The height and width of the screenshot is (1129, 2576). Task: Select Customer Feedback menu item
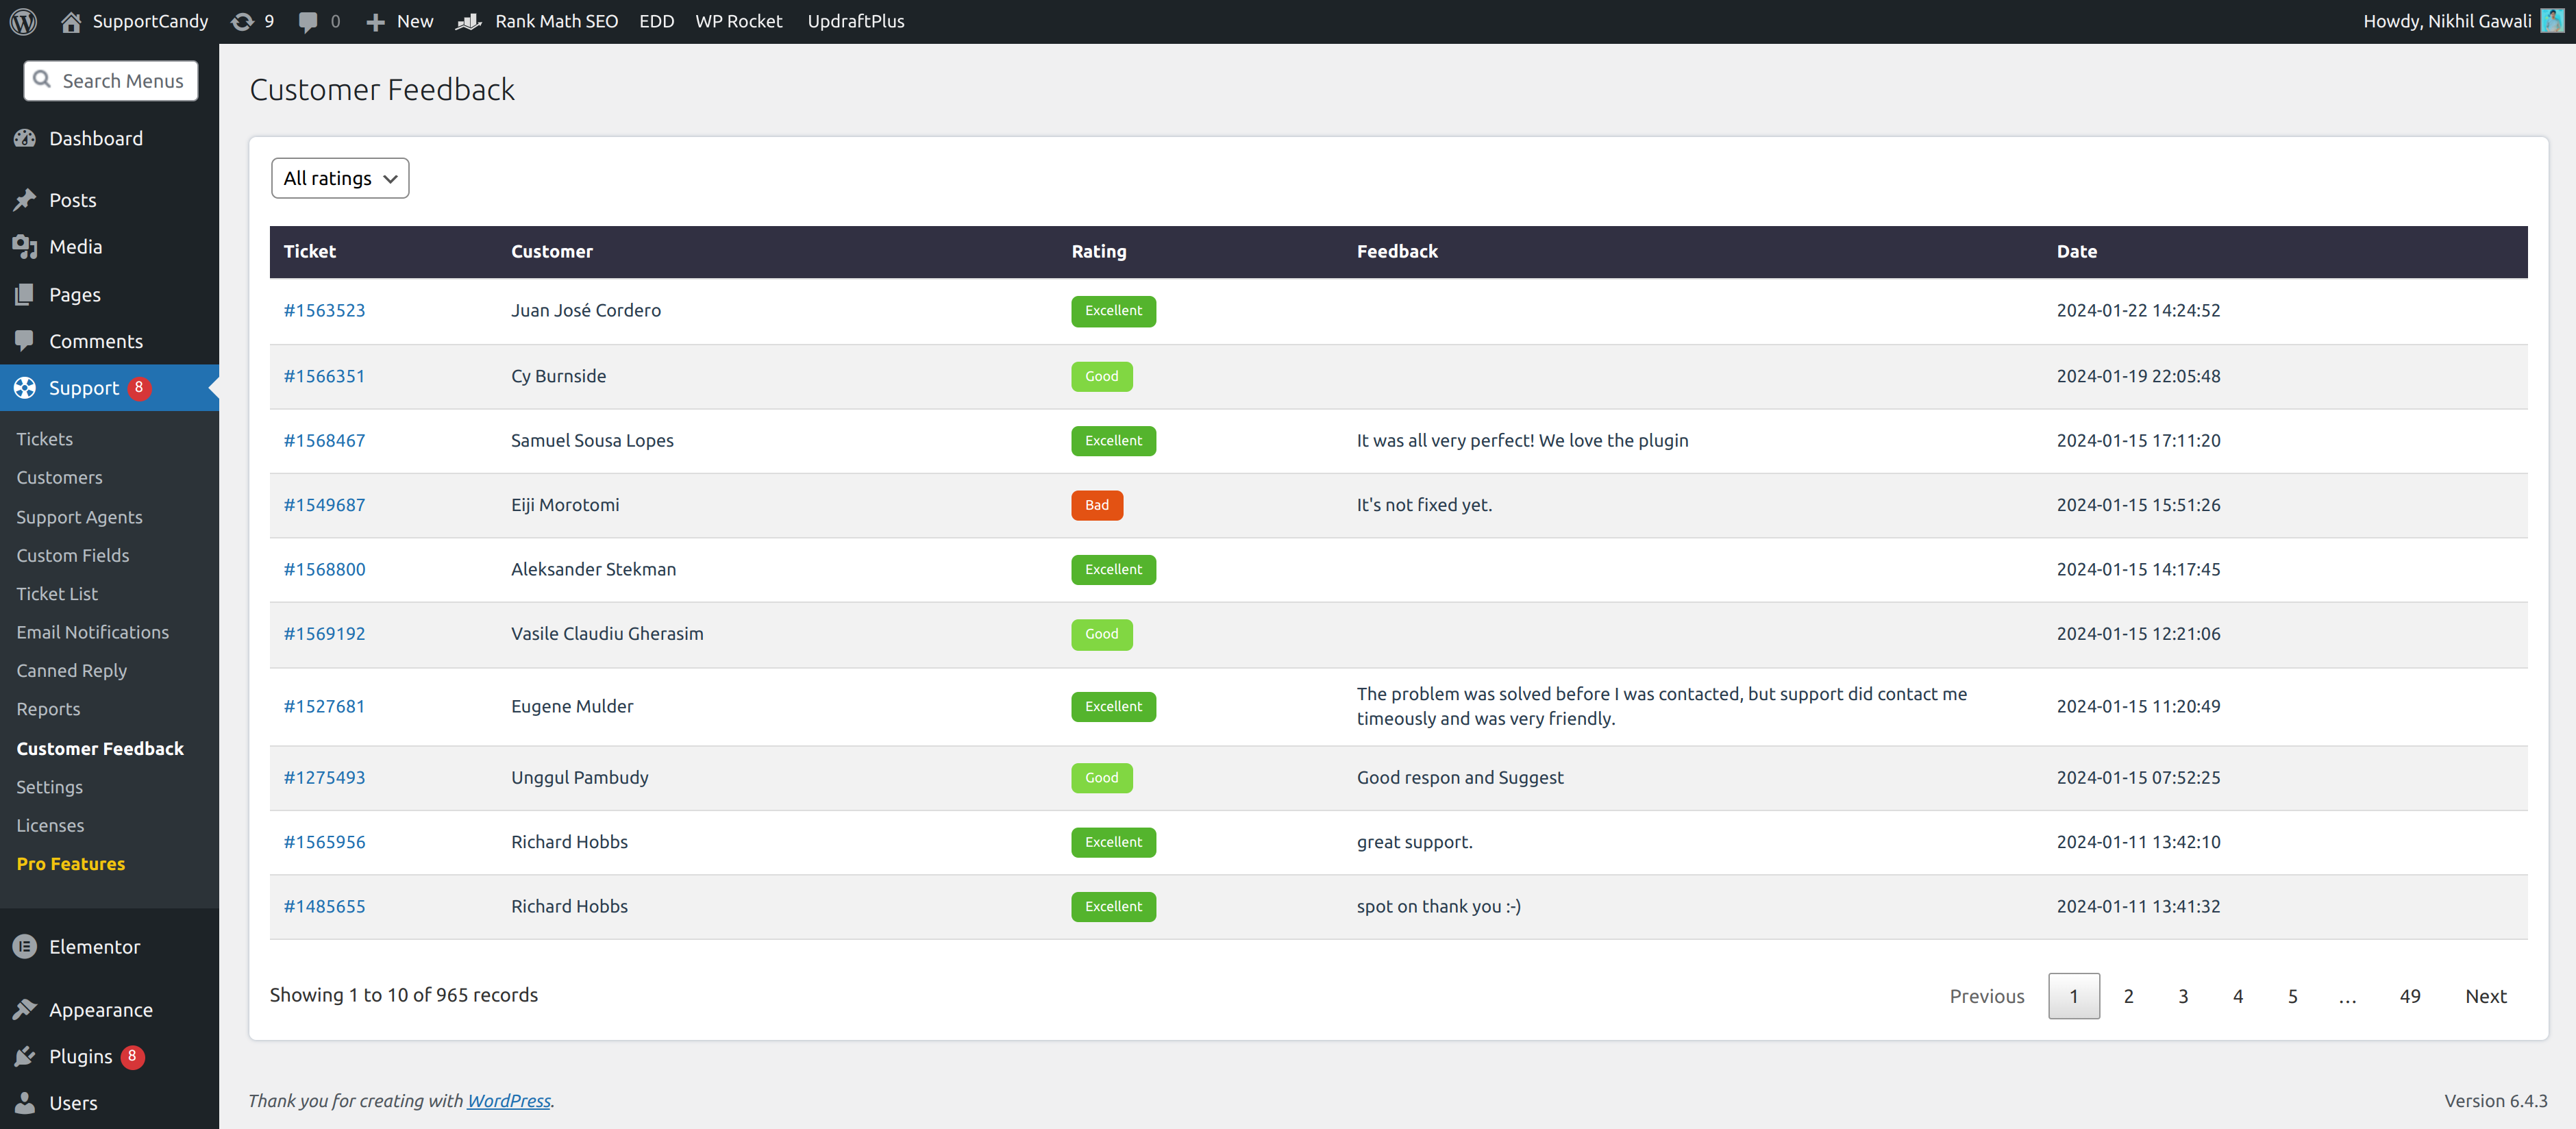pos(100,747)
